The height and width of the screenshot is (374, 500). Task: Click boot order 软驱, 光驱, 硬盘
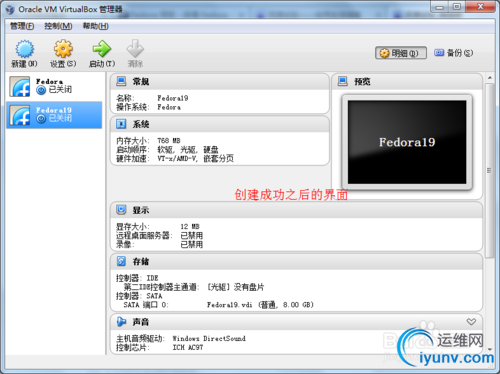pos(188,150)
